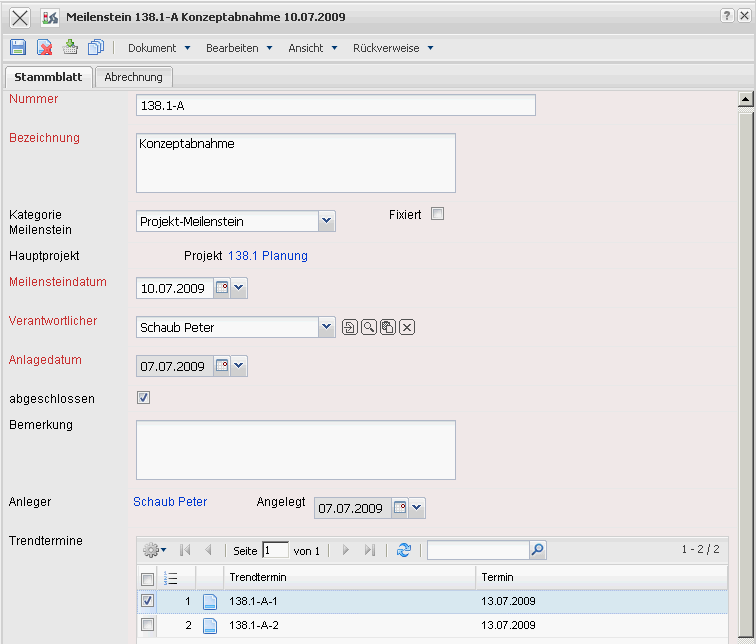The image size is (756, 644).
Task: Click the Save disk icon in toolbar
Action: tap(18, 47)
